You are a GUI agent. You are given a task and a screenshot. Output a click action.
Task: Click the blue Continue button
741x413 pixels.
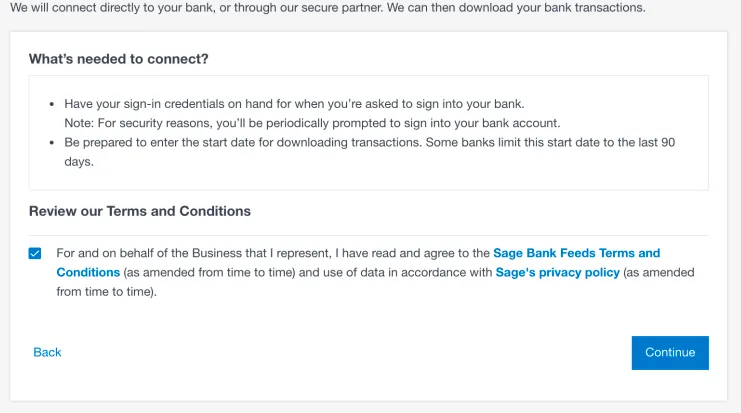click(x=670, y=353)
